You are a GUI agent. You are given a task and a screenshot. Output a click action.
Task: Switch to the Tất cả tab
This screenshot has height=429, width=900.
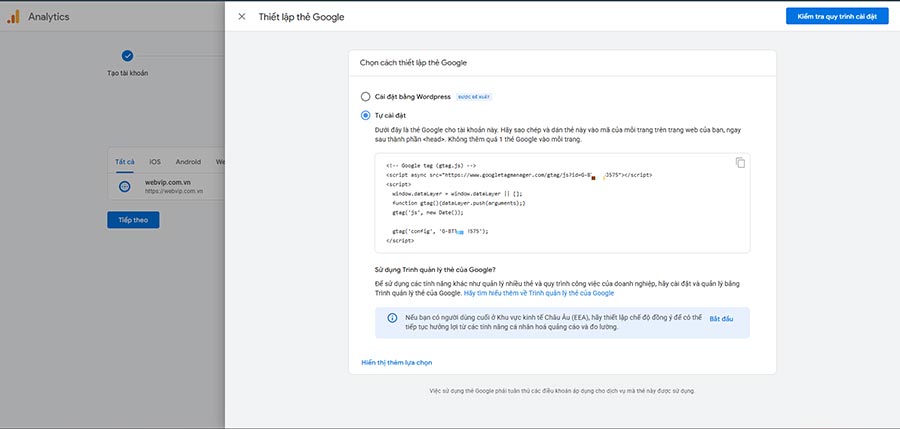125,162
